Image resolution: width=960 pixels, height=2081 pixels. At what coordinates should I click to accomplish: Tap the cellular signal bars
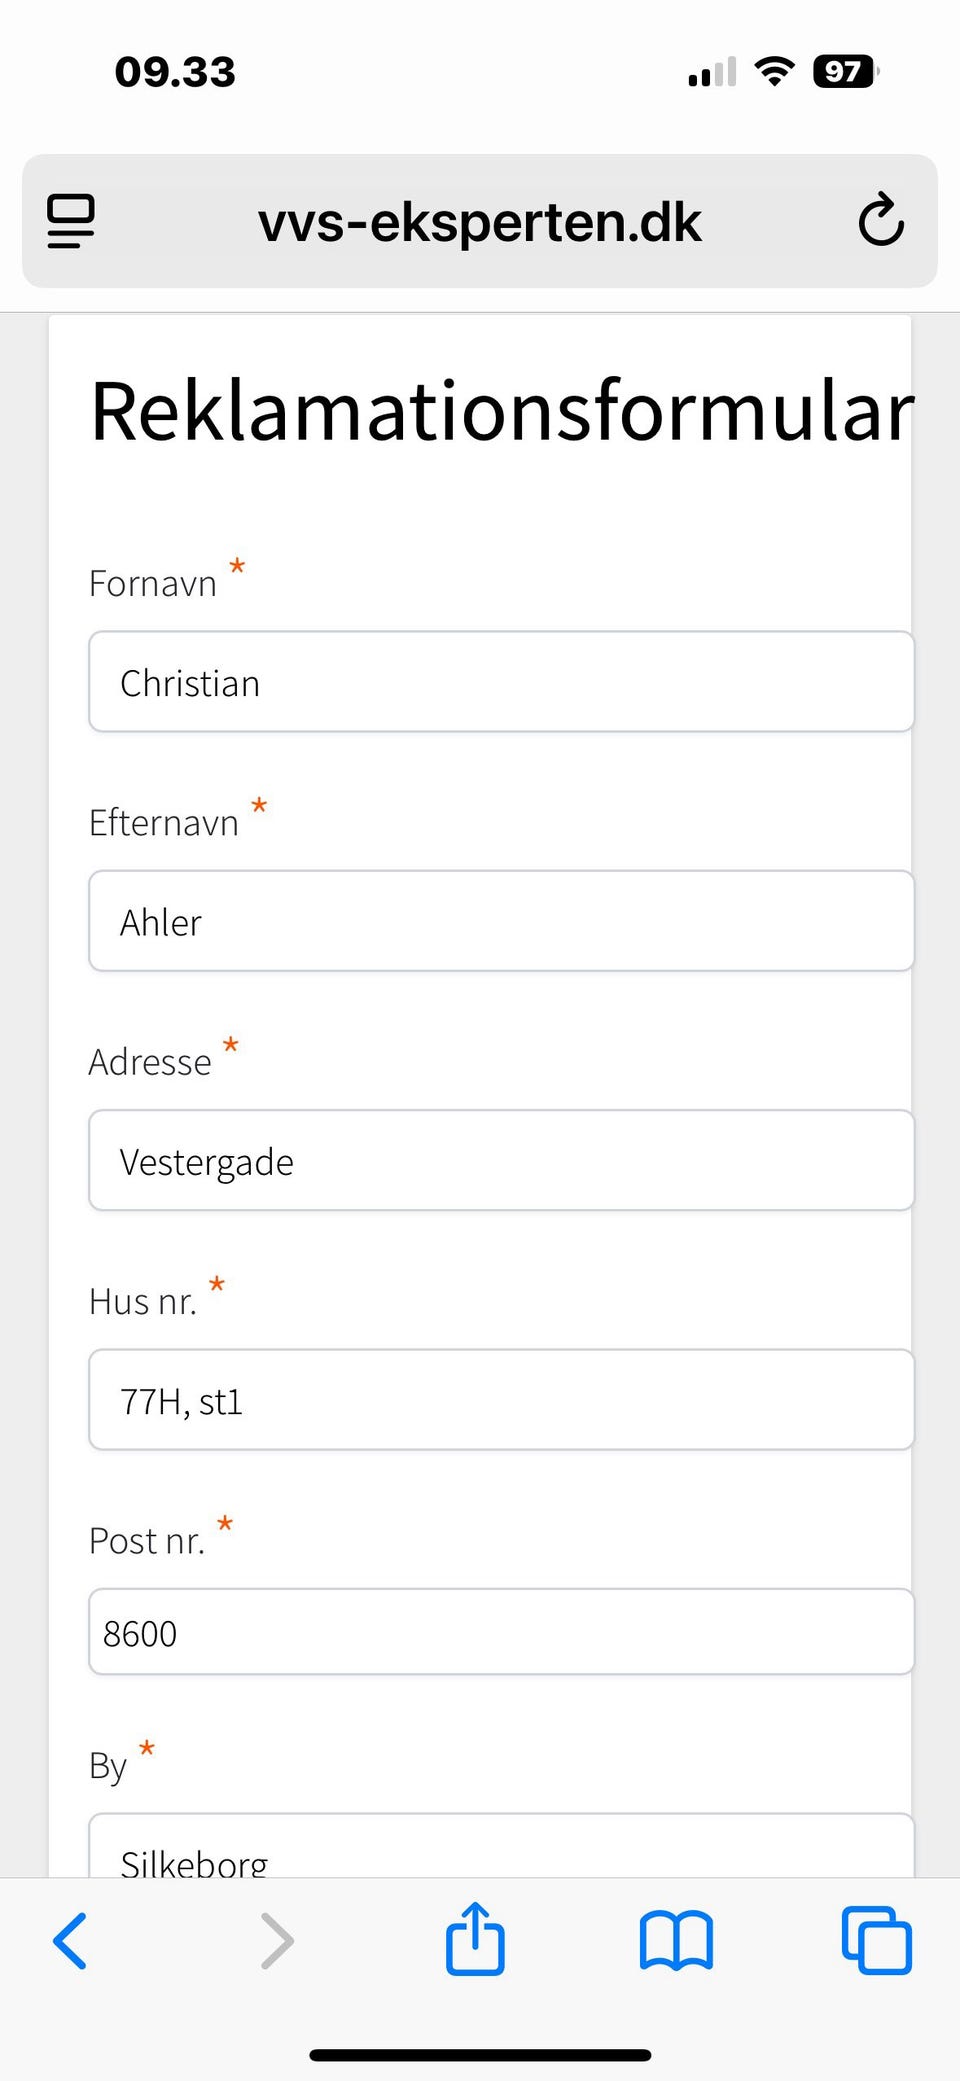tap(712, 72)
